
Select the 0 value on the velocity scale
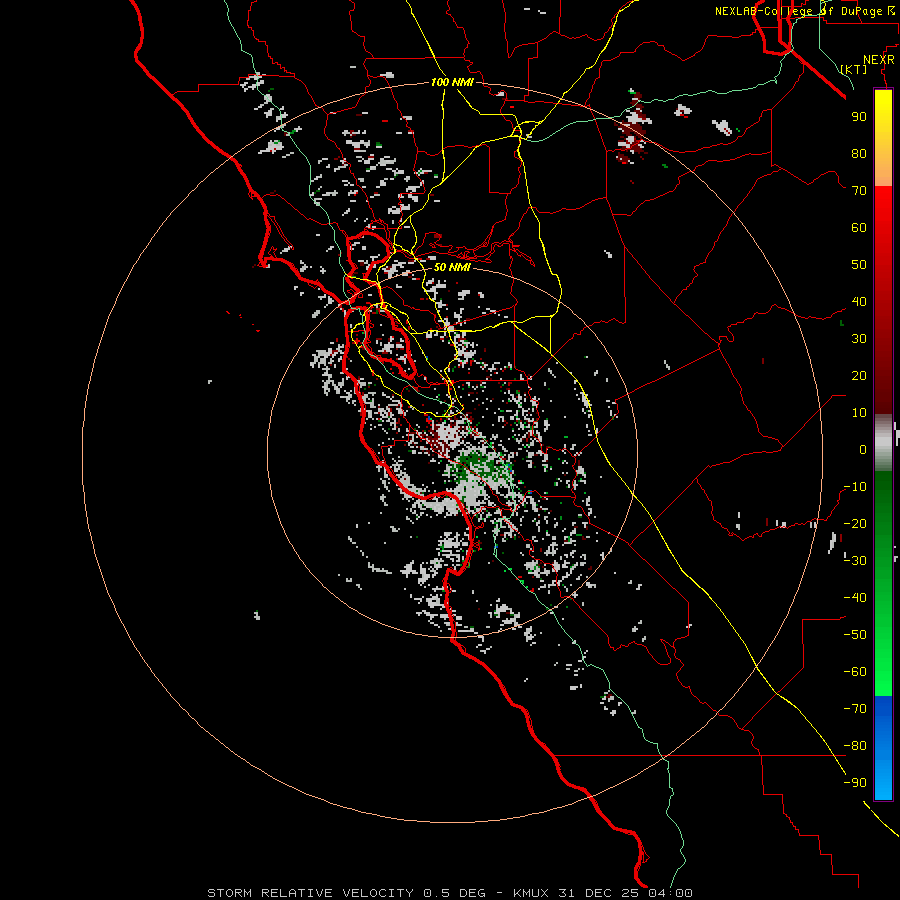[x=863, y=449]
